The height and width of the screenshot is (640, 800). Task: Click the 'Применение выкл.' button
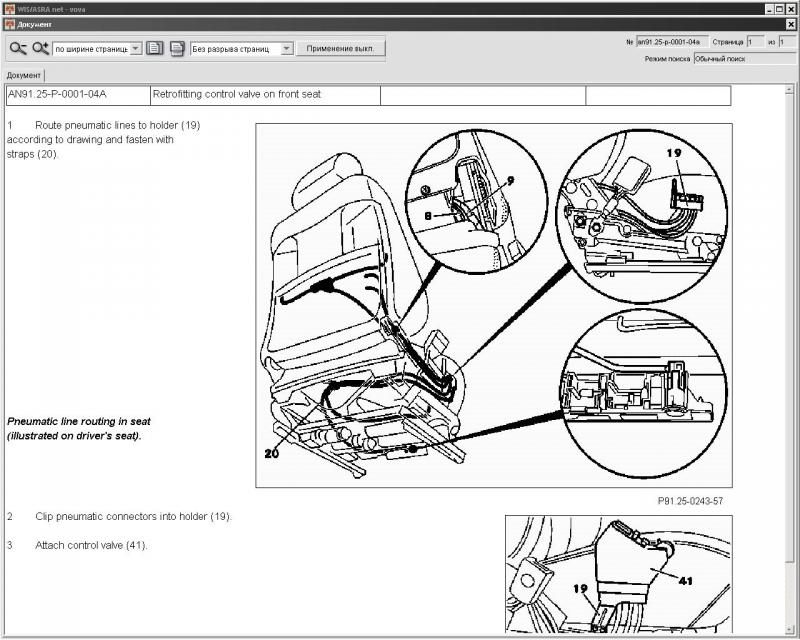340,48
